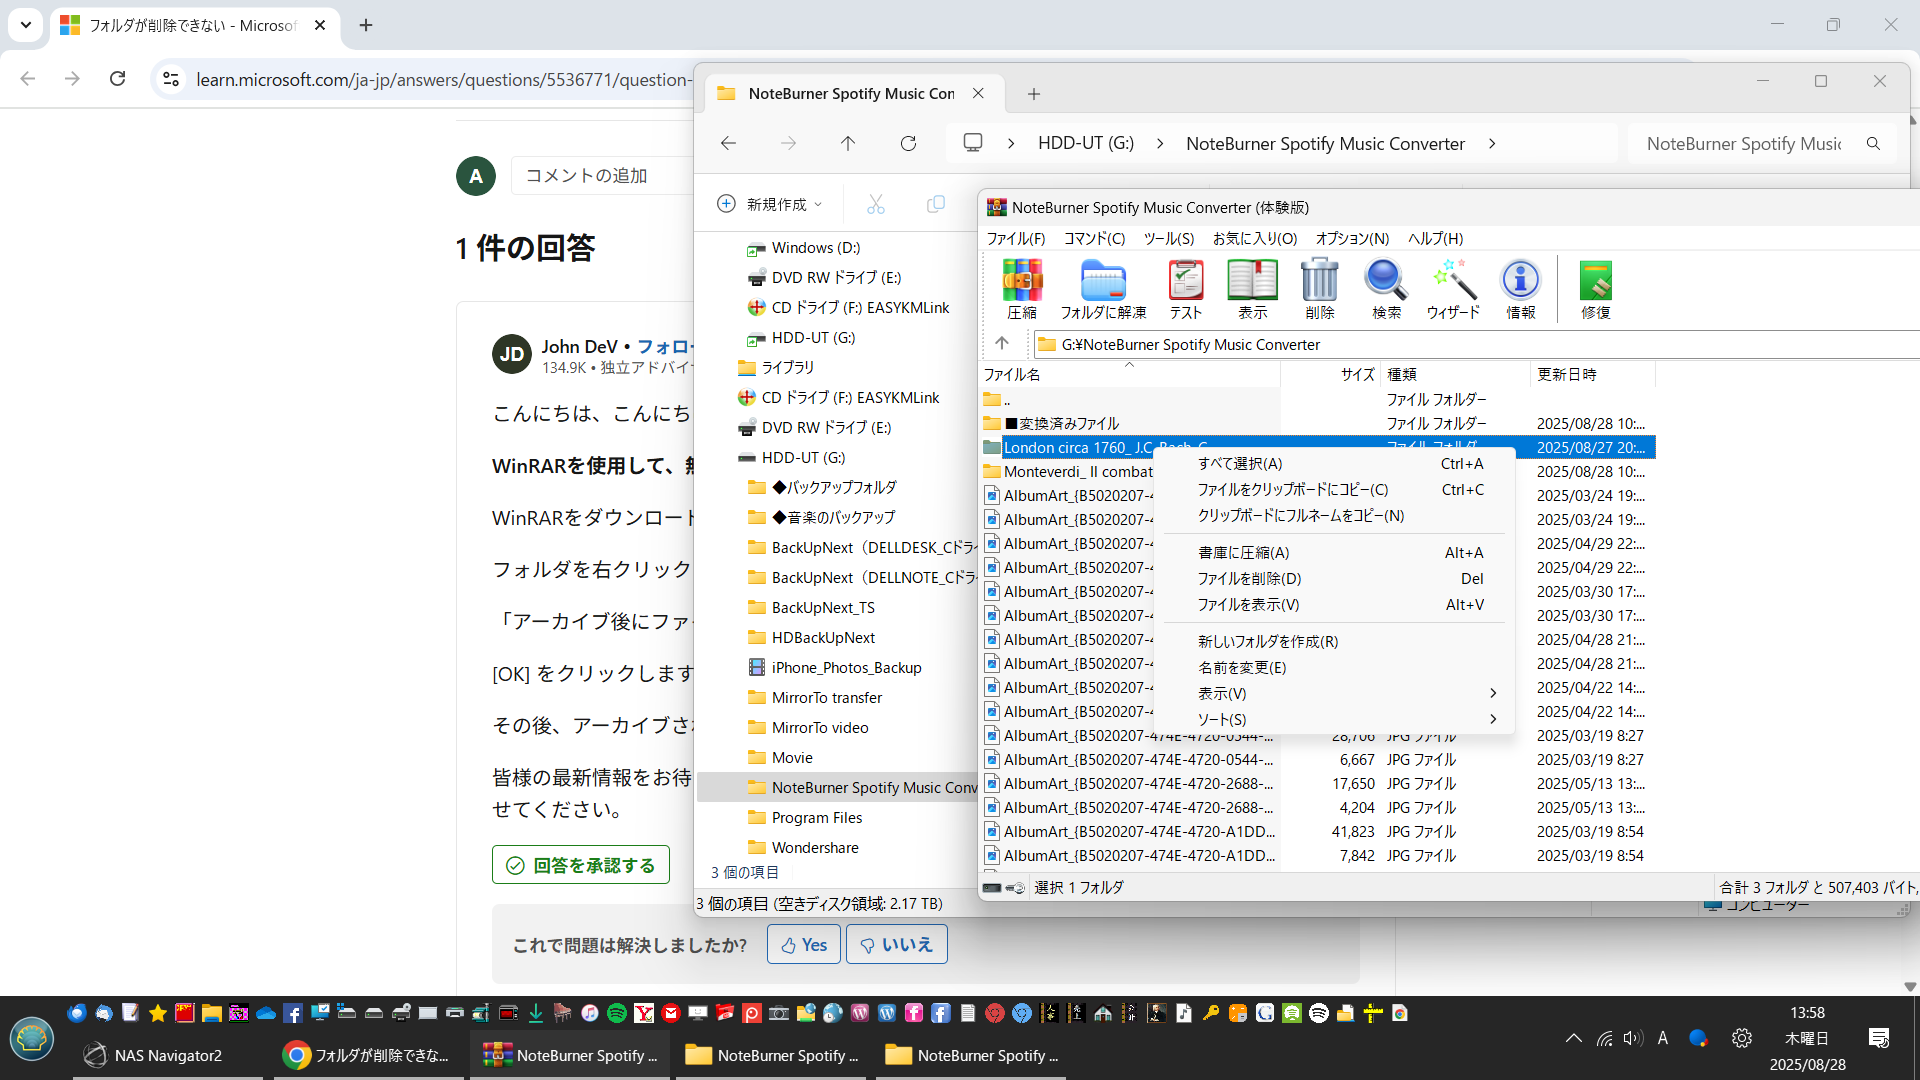The image size is (1920, 1080).
Task: Refresh the Explorer folder view
Action: [x=908, y=144]
